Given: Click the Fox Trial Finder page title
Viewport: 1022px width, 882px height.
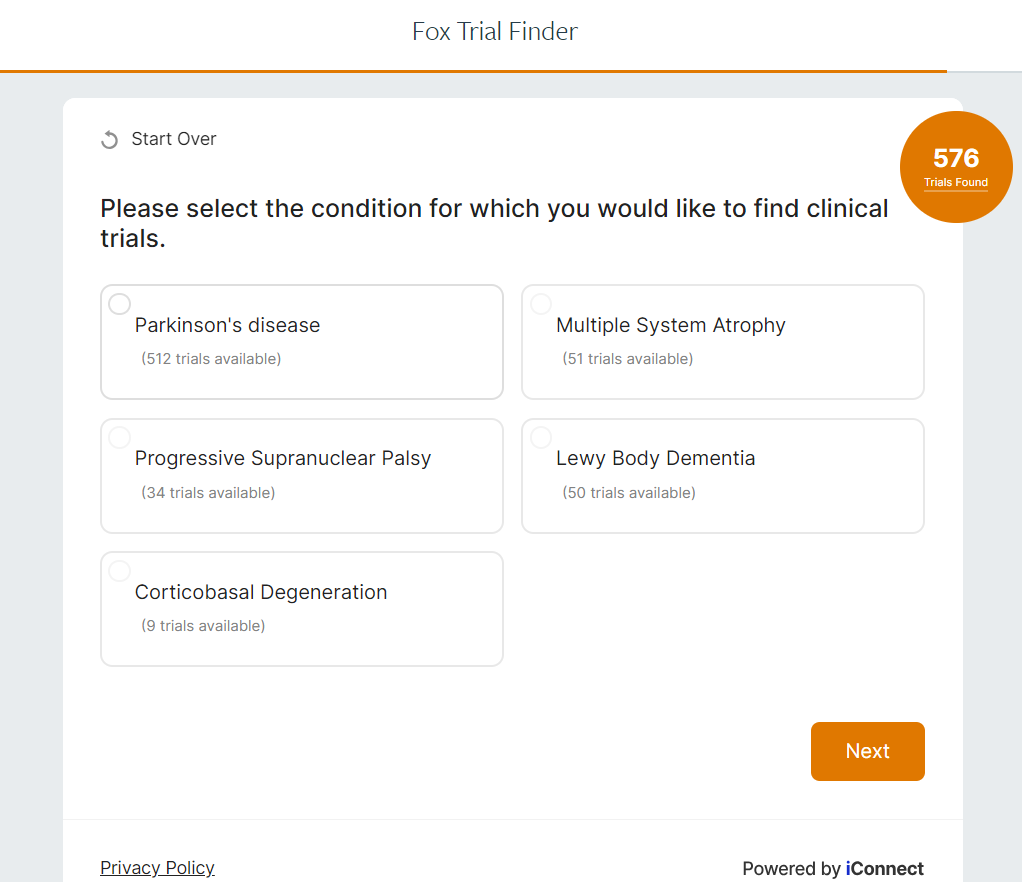Looking at the screenshot, I should (x=495, y=32).
